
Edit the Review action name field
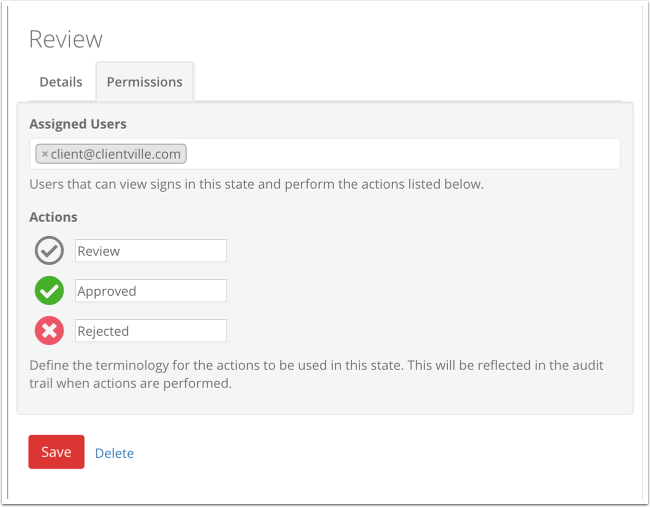[151, 250]
